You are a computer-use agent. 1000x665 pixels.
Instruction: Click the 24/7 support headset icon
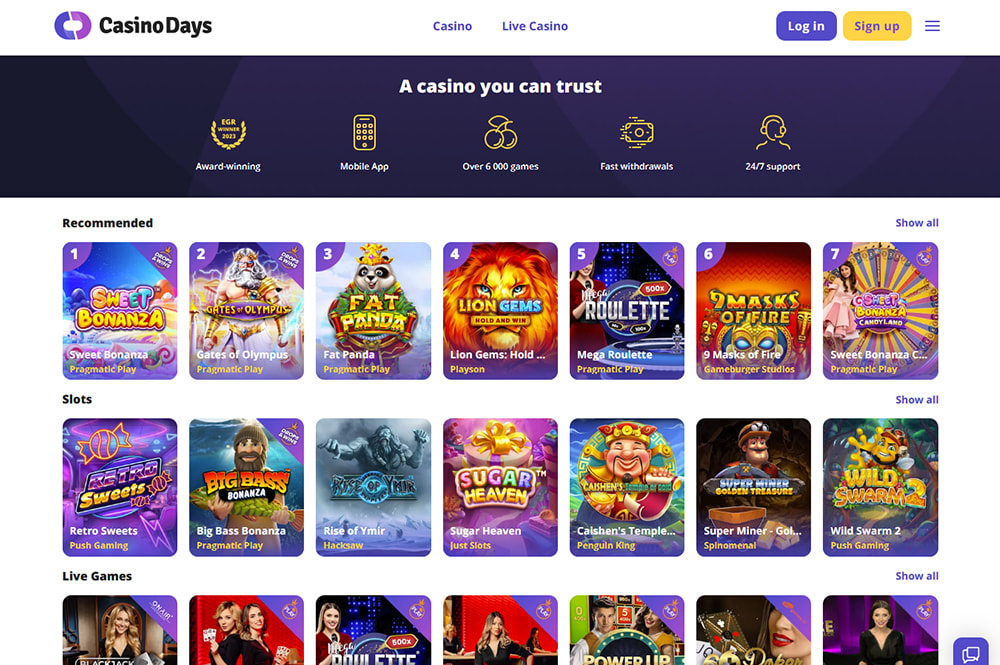click(x=773, y=133)
